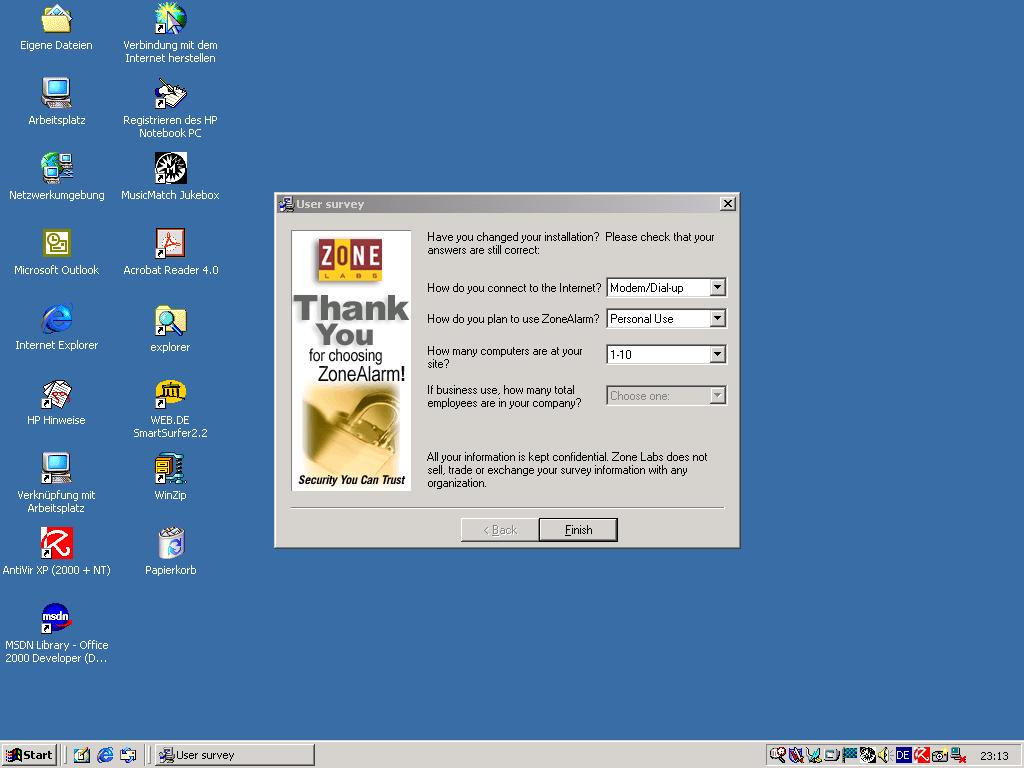The height and width of the screenshot is (768, 1024).
Task: Click the blue checkered flag tray icon
Action: [850, 755]
